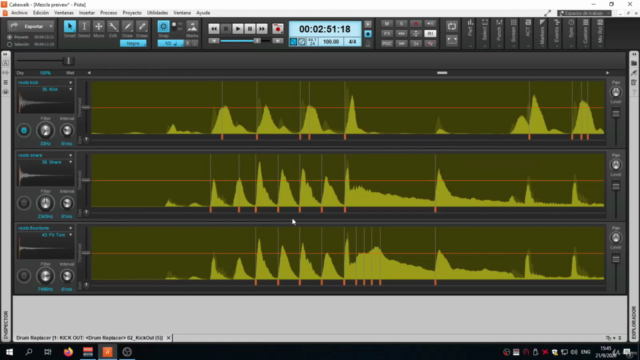The image size is (640, 360).
Task: Click the roots snare Interval knob
Action: pos(67,203)
